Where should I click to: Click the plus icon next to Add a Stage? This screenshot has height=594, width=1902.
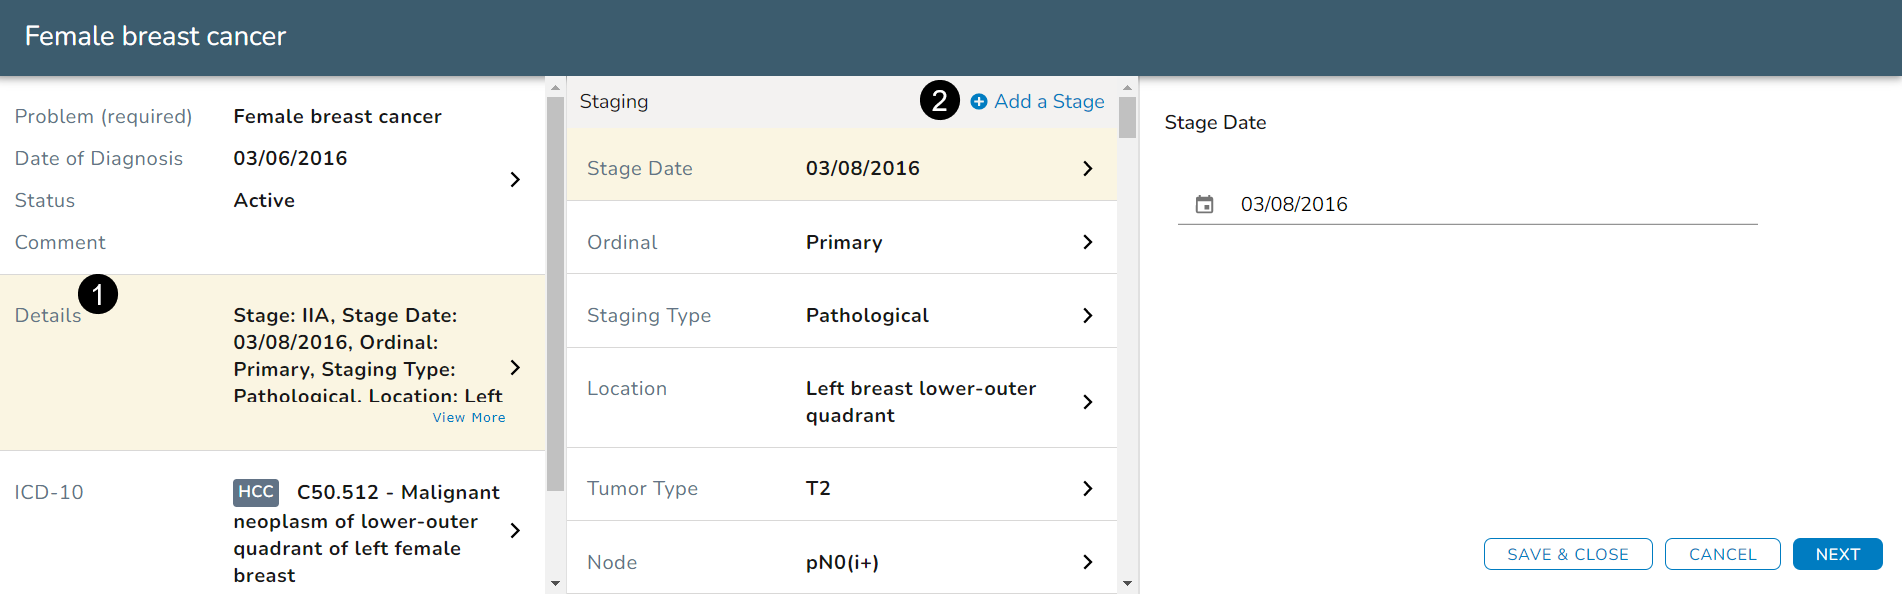979,102
